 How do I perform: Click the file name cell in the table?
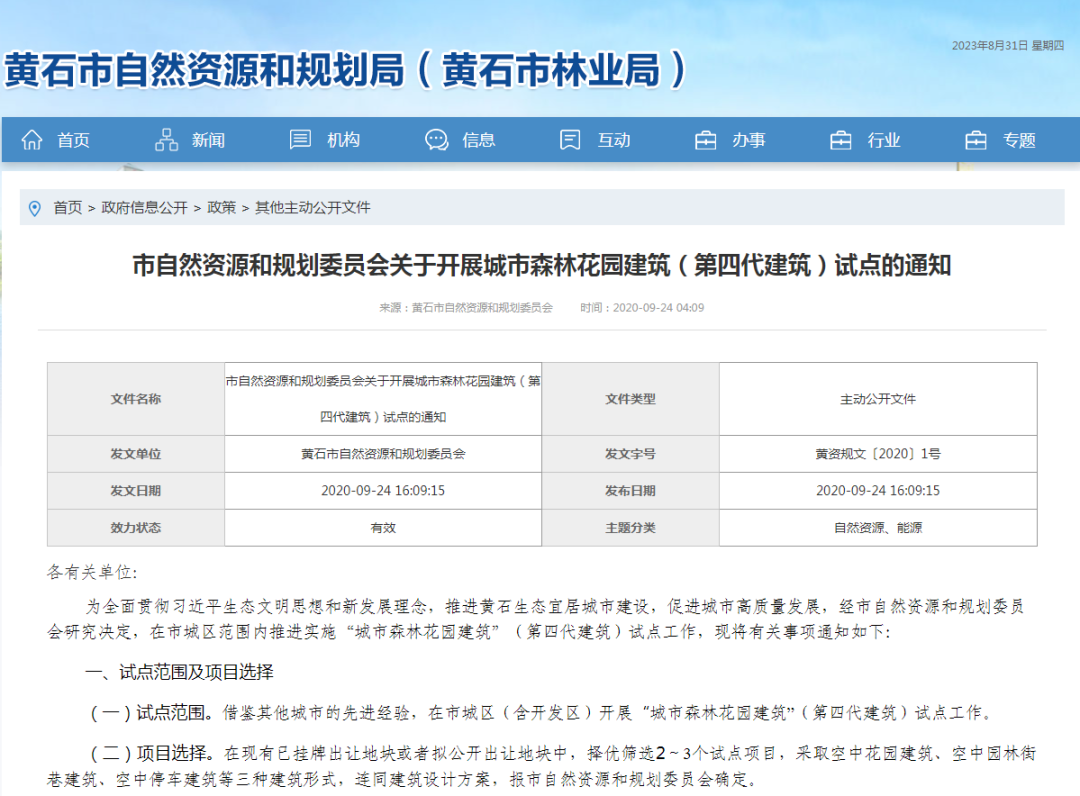[383, 399]
